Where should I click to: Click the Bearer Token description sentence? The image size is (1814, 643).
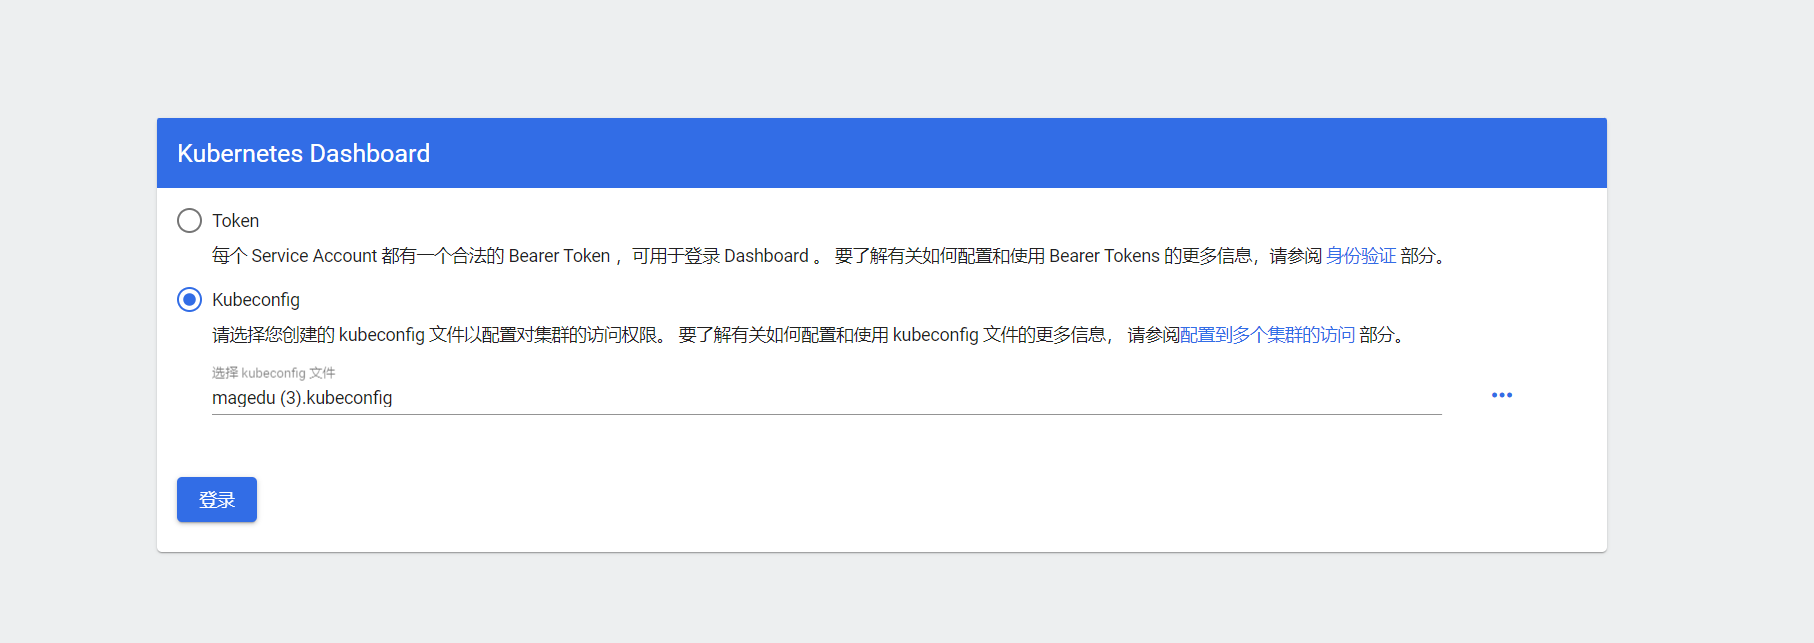pos(829,256)
